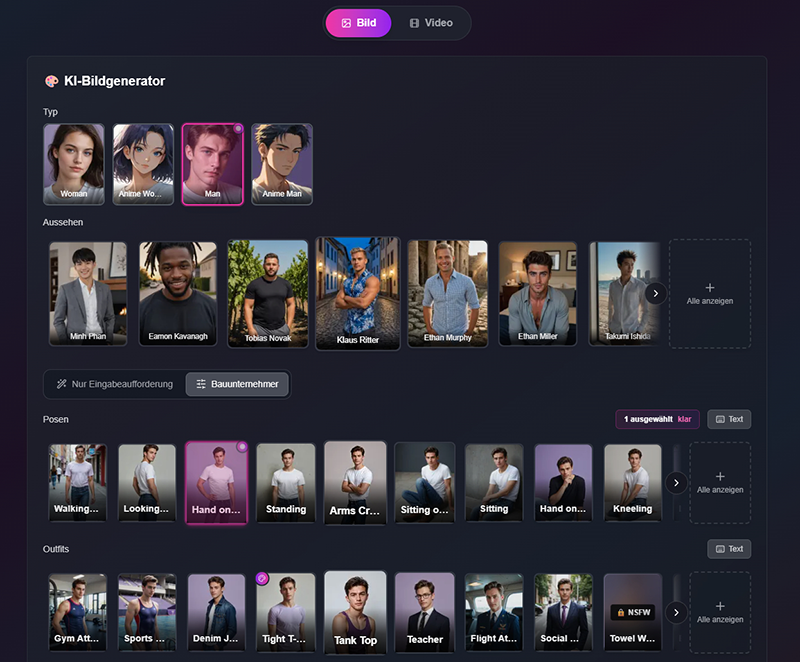The height and width of the screenshot is (662, 800).
Task: Choose the Sports outfit card
Action: coord(147,612)
